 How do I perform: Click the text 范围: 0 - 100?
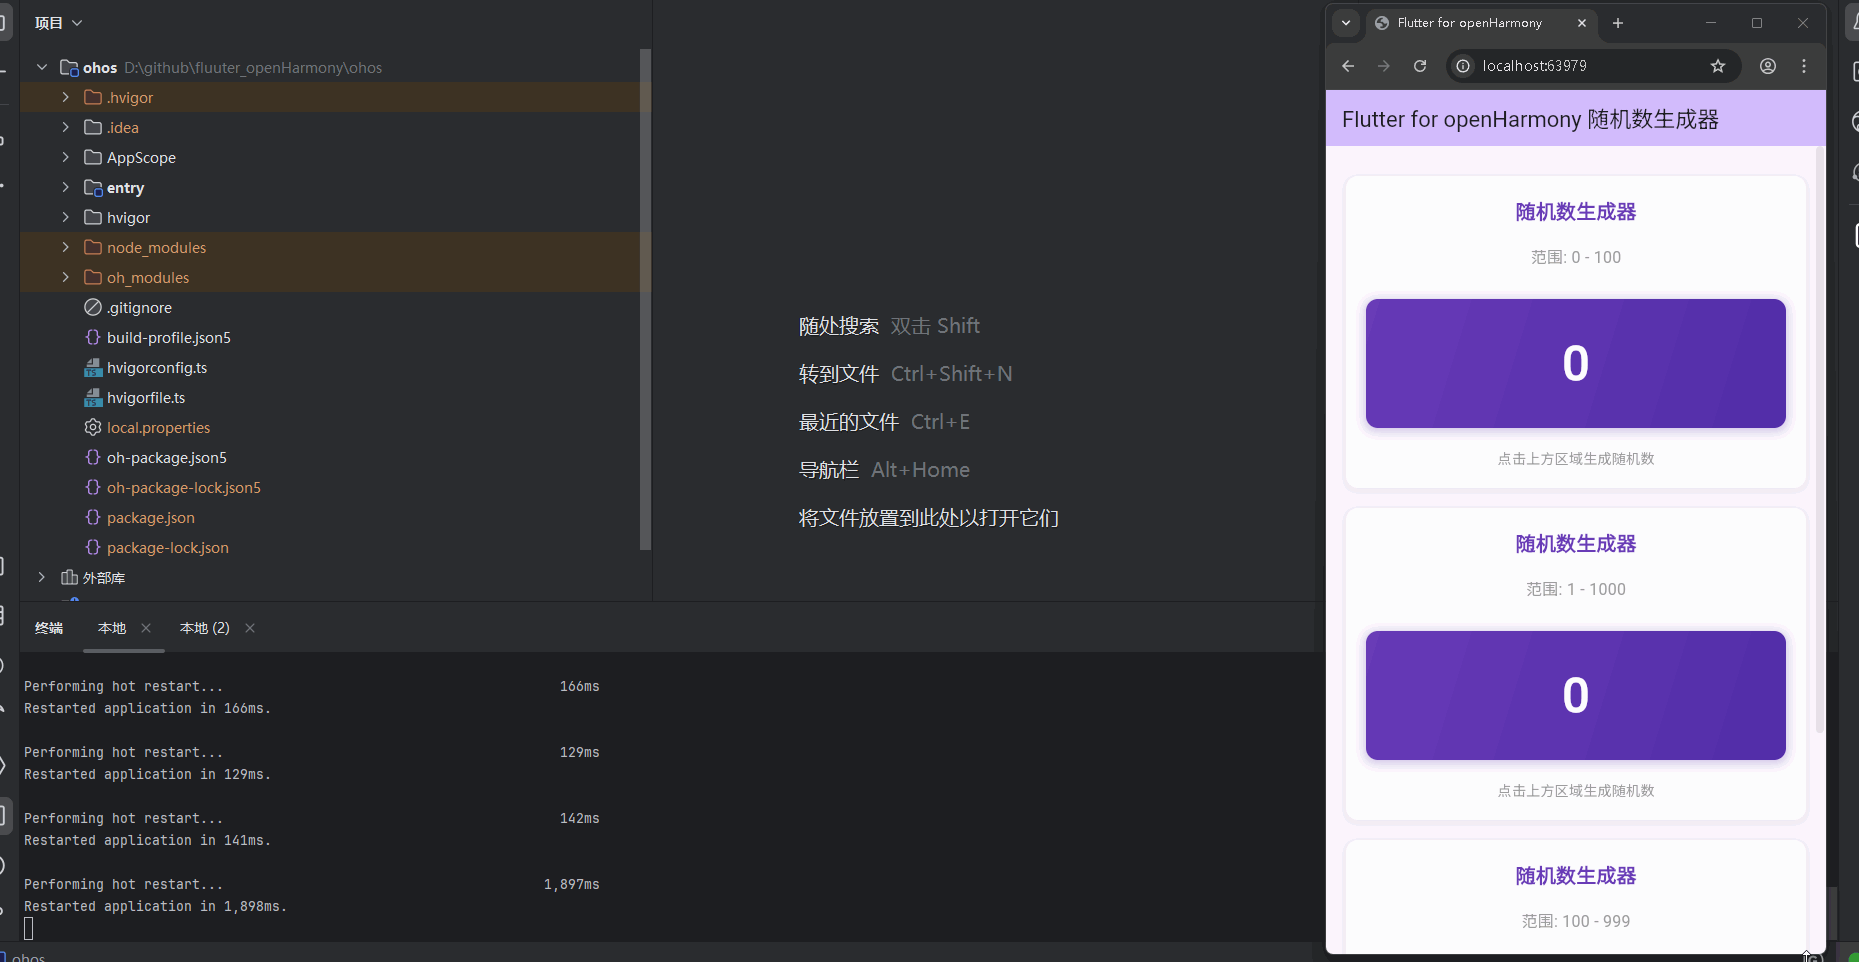click(1576, 257)
